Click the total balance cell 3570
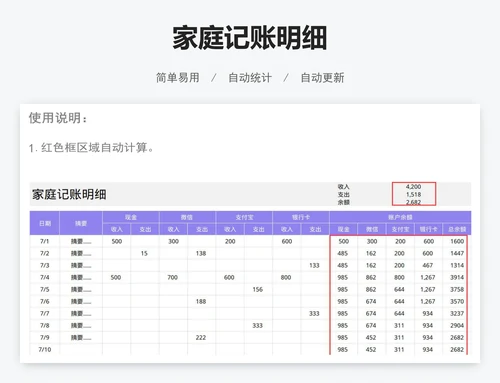This screenshot has height=383, width=500. (457, 301)
